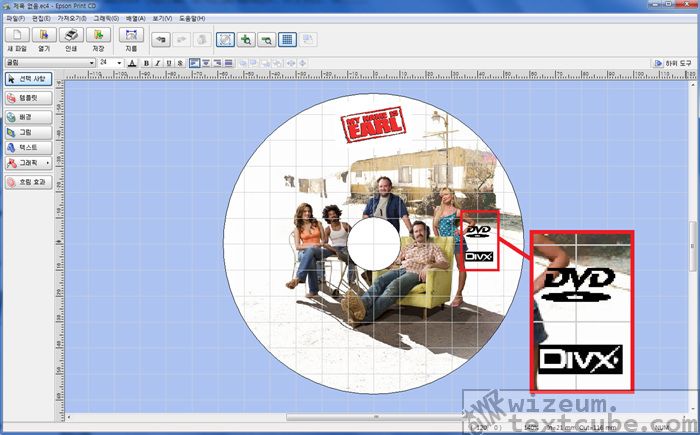Screen dimensions: 700x435
Task: Click the font color A icon
Action: 132,63
